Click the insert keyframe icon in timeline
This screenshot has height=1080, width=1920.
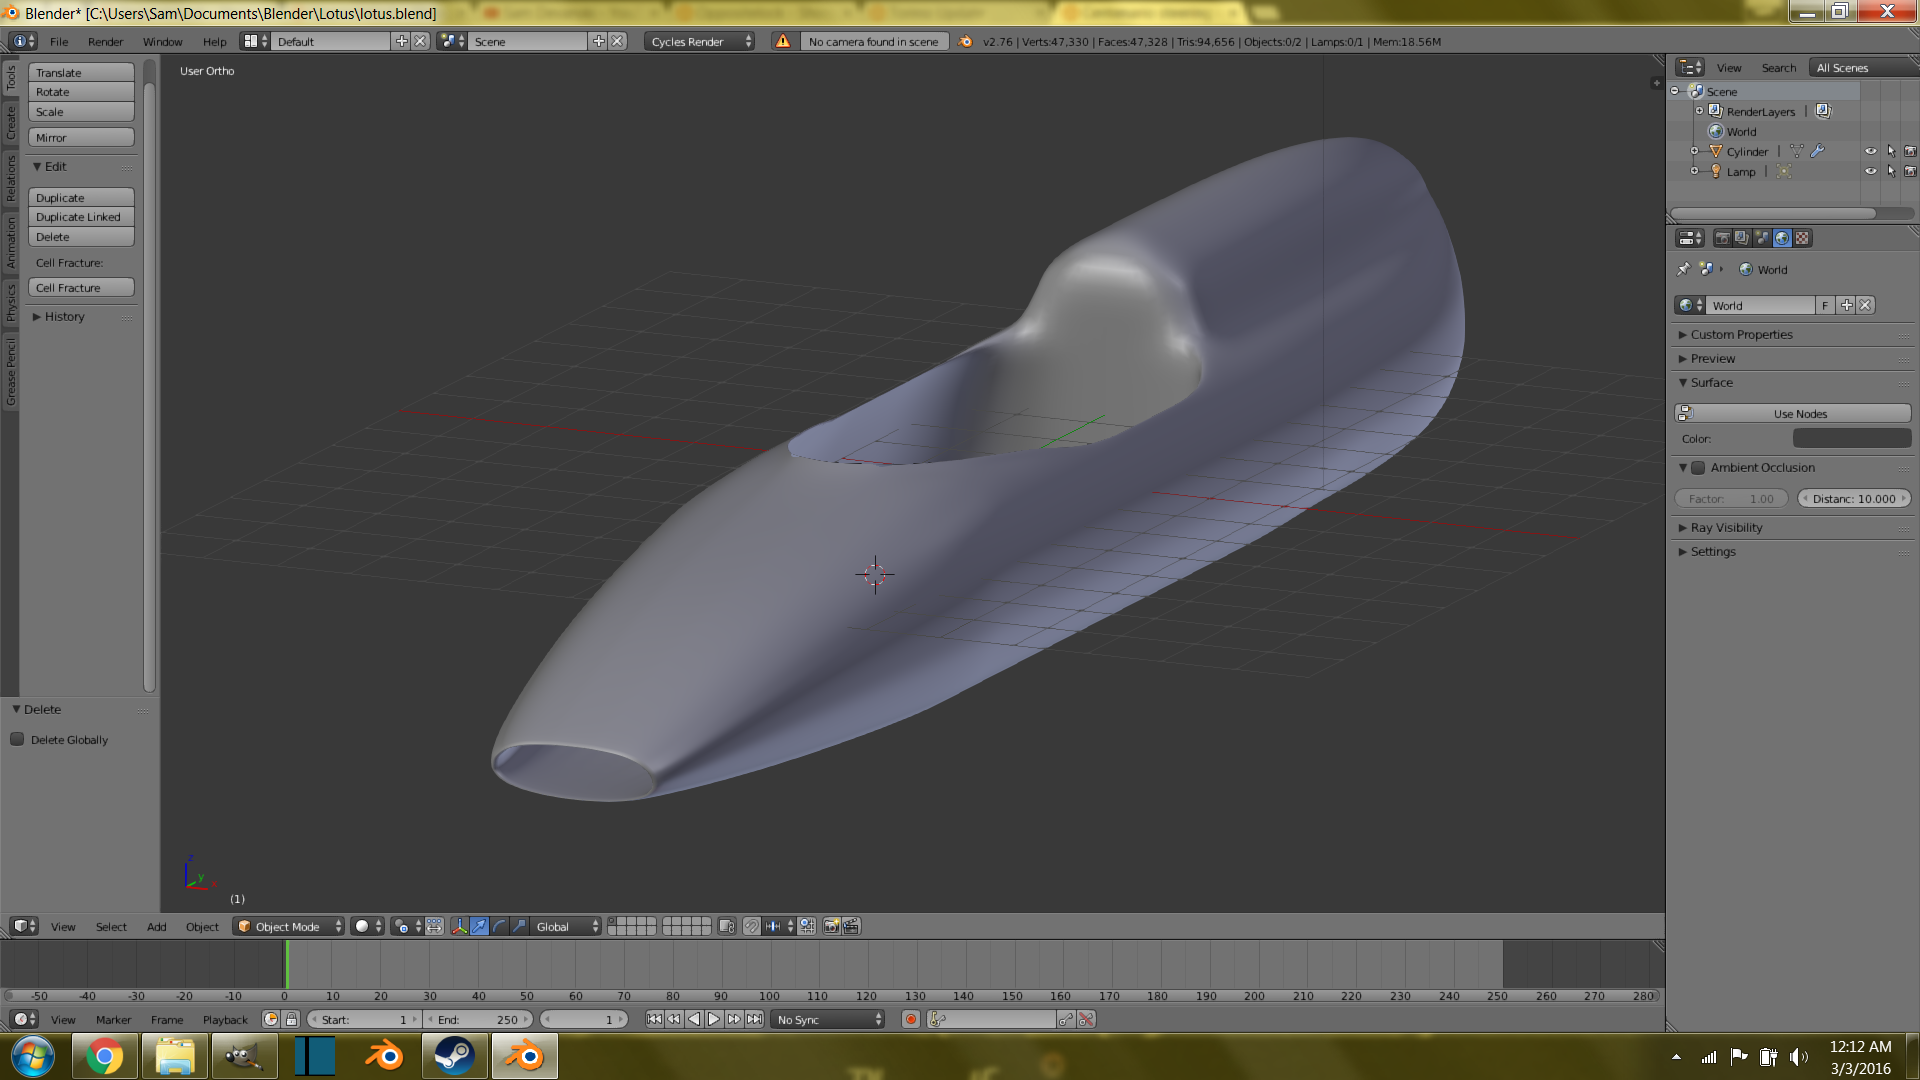point(1066,1019)
